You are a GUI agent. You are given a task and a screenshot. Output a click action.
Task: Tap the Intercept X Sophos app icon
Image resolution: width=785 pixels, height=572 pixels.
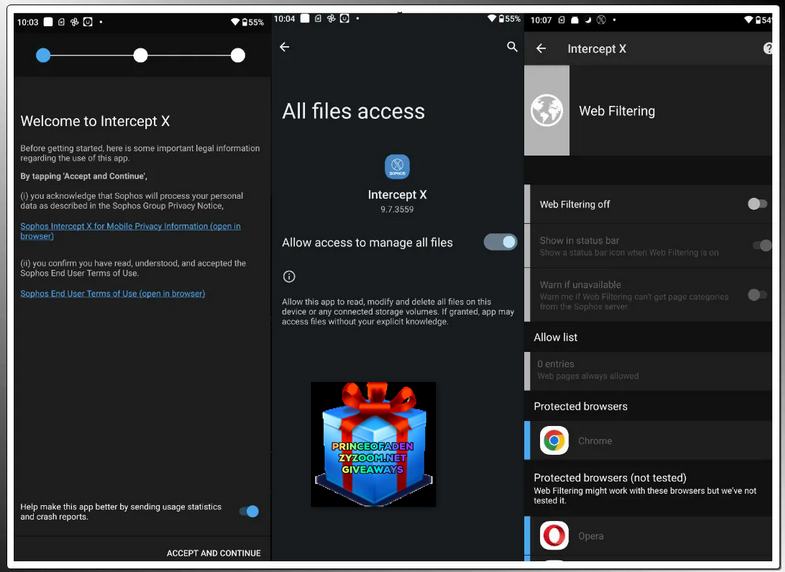pyautogui.click(x=397, y=167)
